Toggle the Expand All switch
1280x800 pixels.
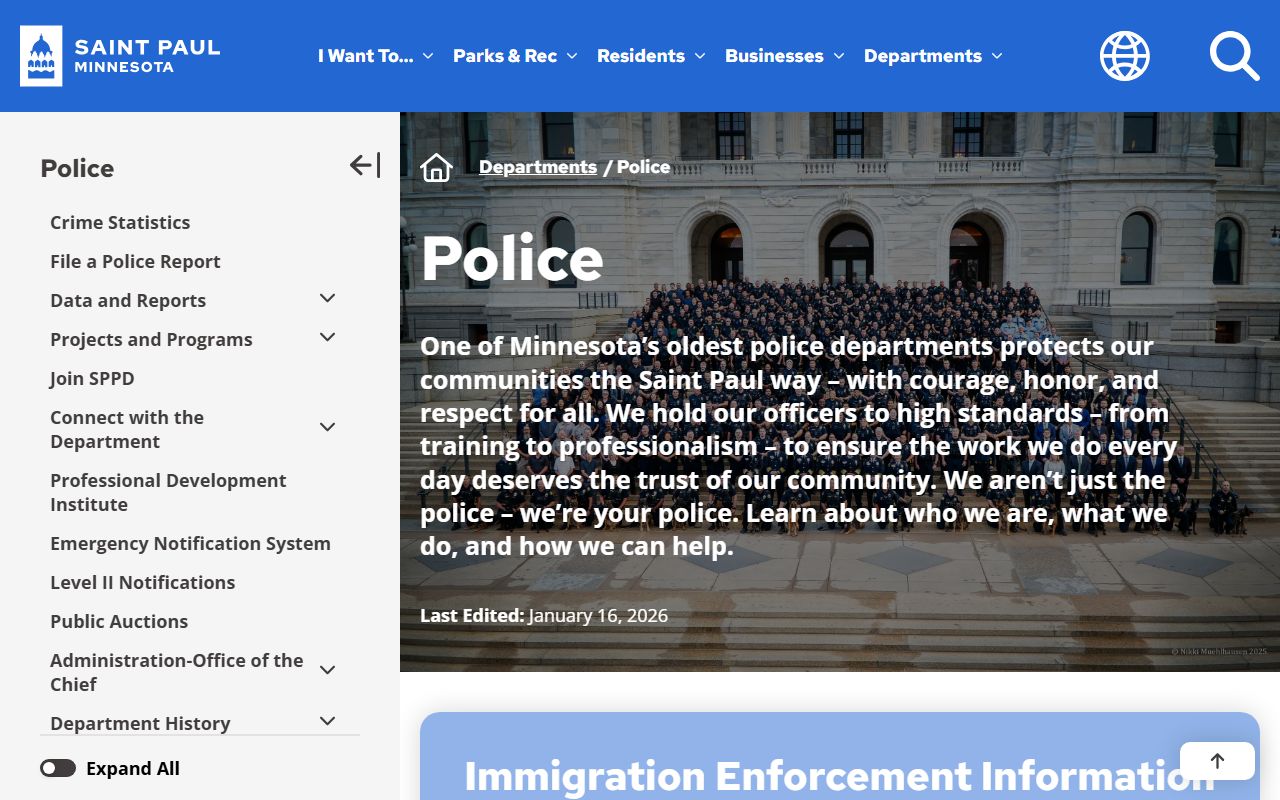coord(58,768)
